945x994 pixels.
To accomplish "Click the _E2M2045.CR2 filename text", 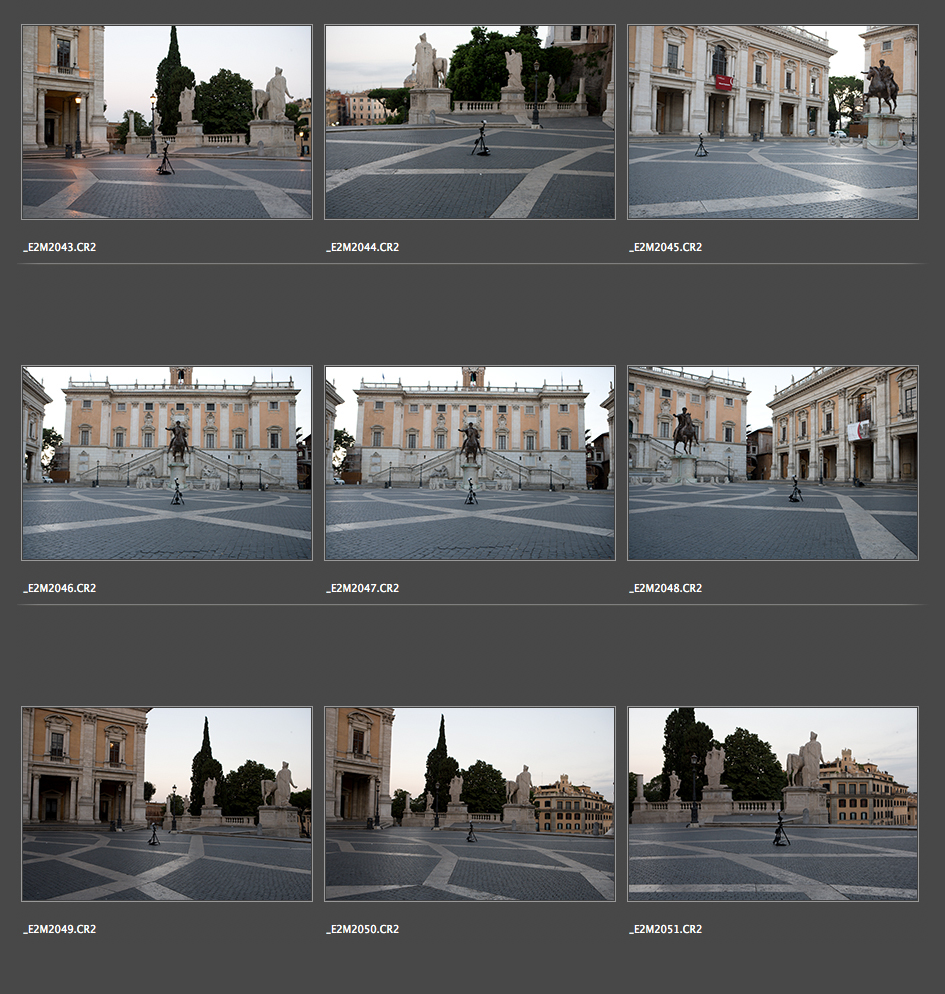I will click(x=666, y=247).
